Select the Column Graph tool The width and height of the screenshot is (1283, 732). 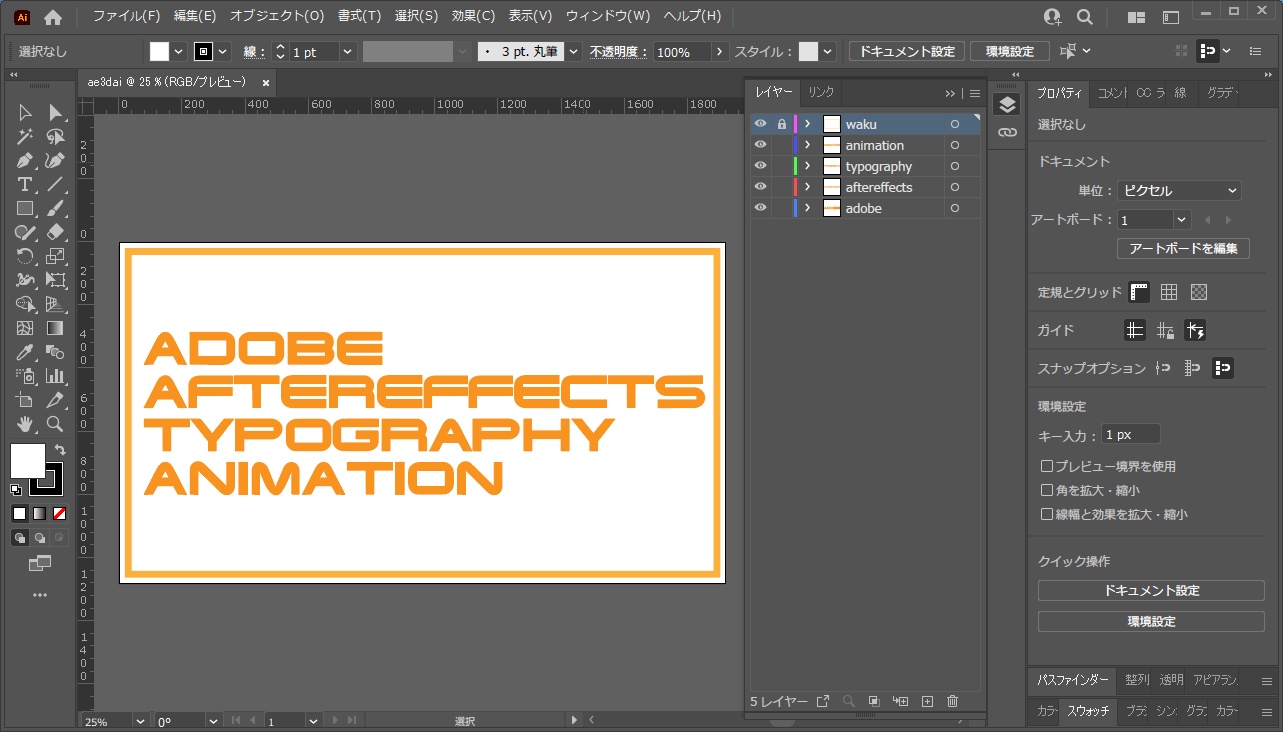click(56, 377)
